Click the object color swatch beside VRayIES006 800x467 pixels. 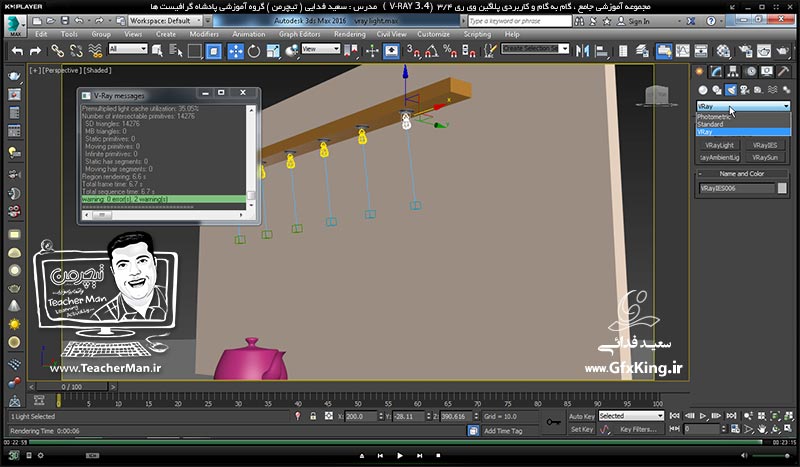point(782,188)
